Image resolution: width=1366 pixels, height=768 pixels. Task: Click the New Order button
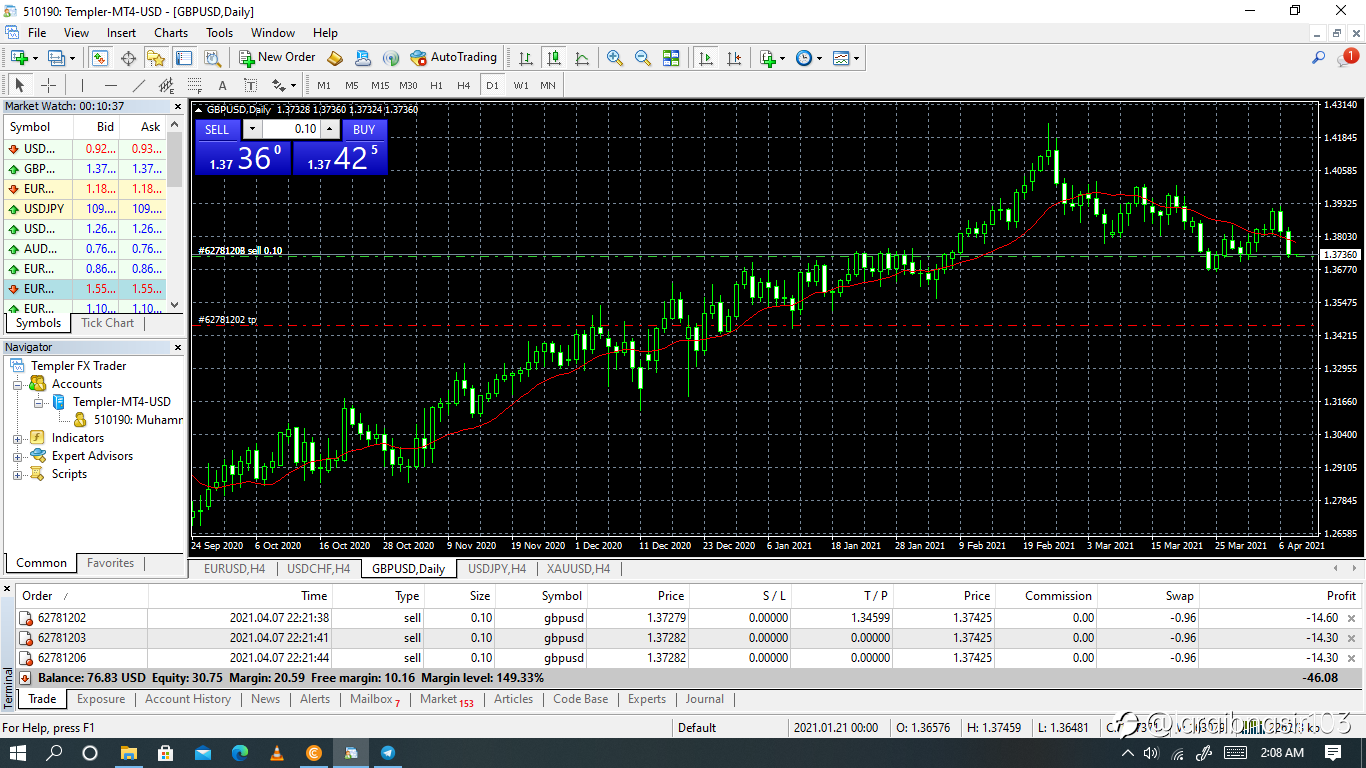(277, 58)
